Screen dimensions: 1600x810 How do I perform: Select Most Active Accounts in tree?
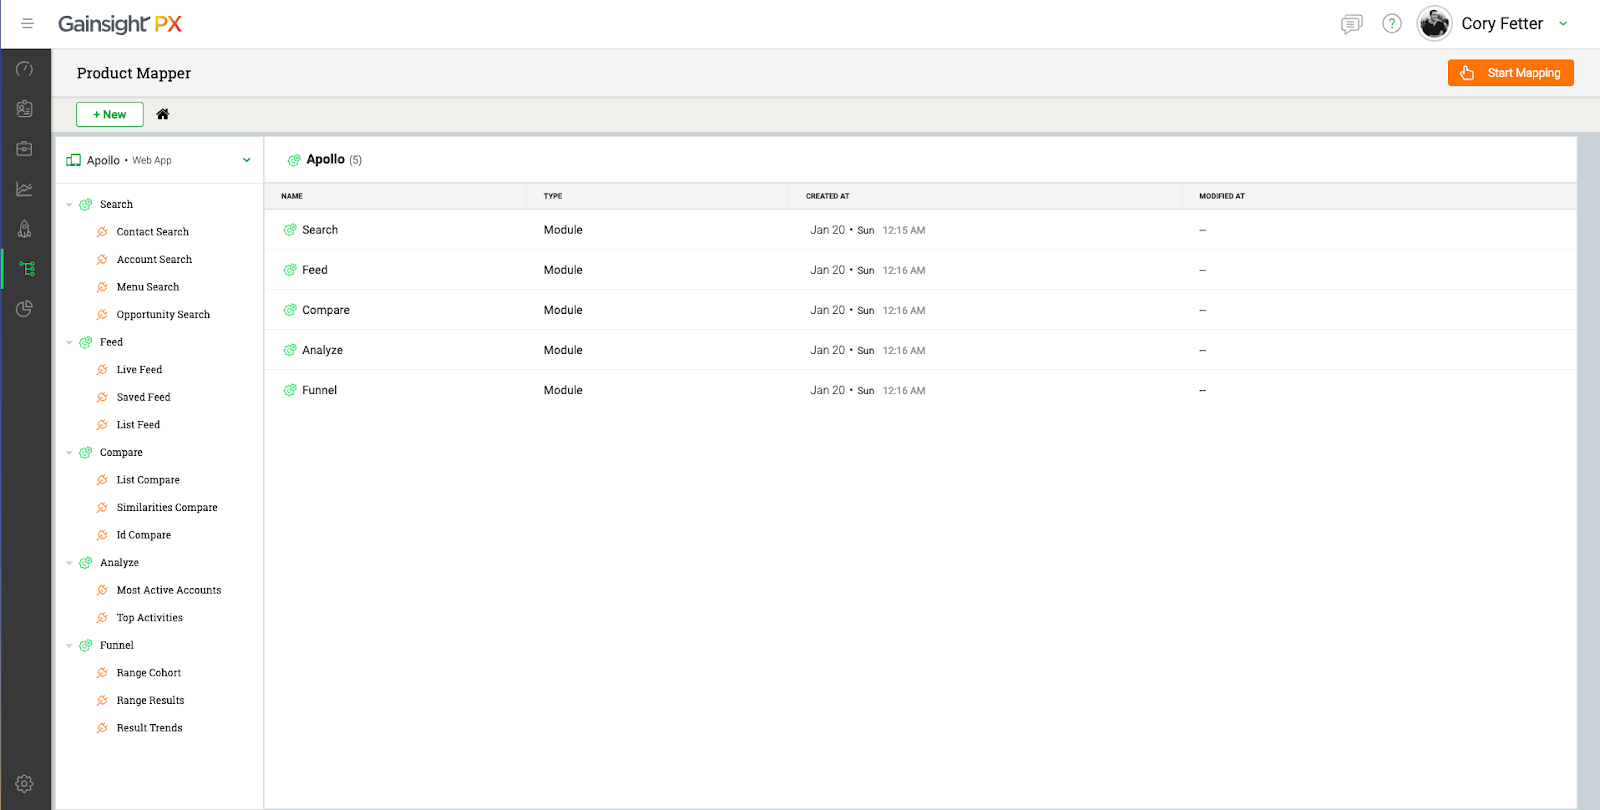(168, 590)
